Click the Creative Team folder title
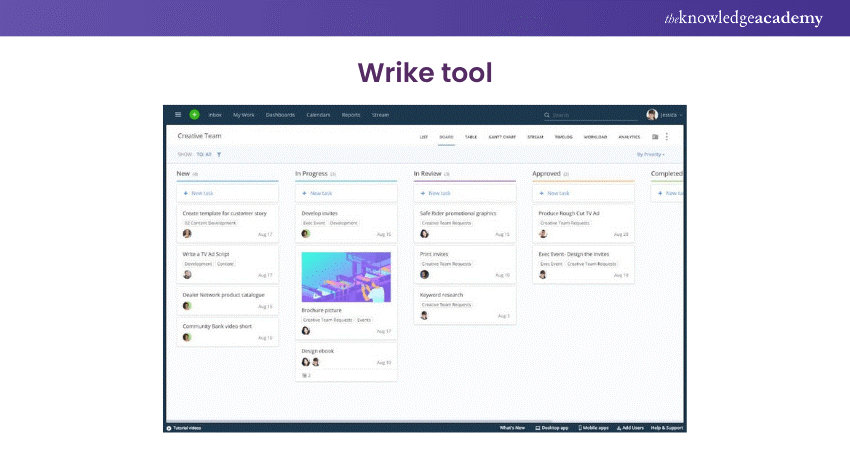 (199, 136)
